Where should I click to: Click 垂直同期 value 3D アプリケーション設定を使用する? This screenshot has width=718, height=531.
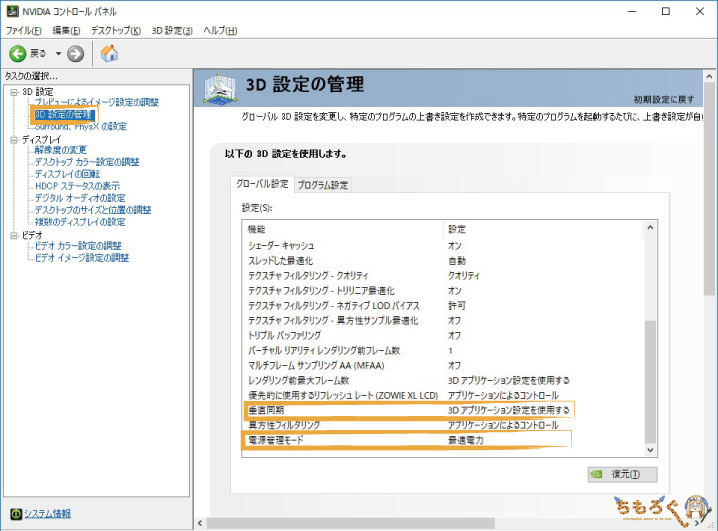pyautogui.click(x=509, y=410)
